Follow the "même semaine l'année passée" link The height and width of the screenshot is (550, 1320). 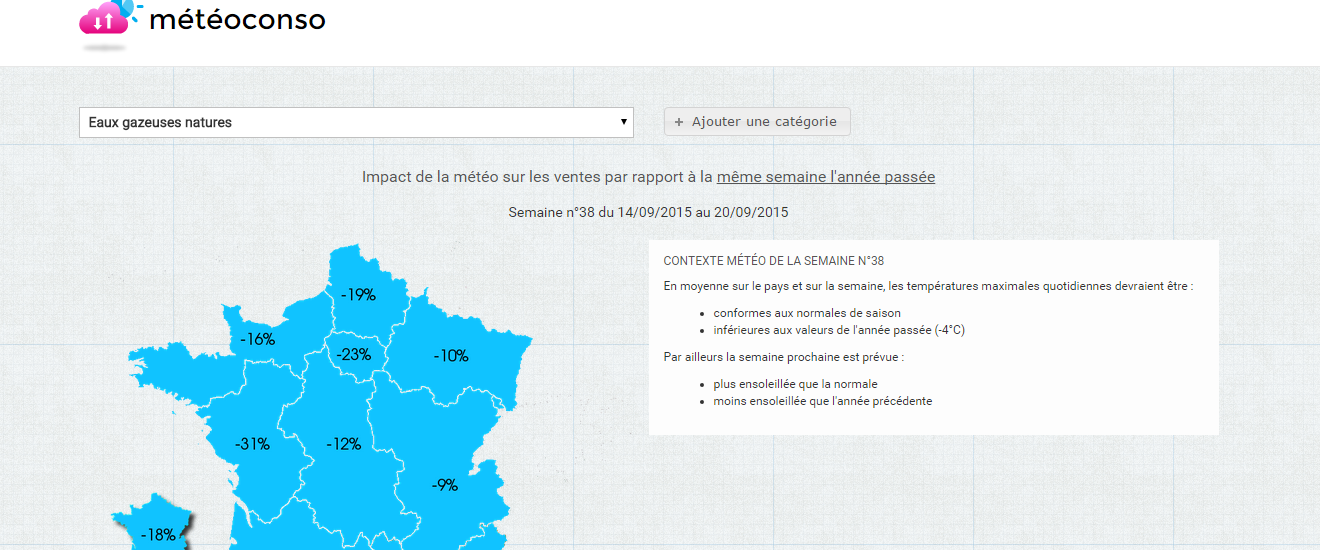pyautogui.click(x=825, y=177)
